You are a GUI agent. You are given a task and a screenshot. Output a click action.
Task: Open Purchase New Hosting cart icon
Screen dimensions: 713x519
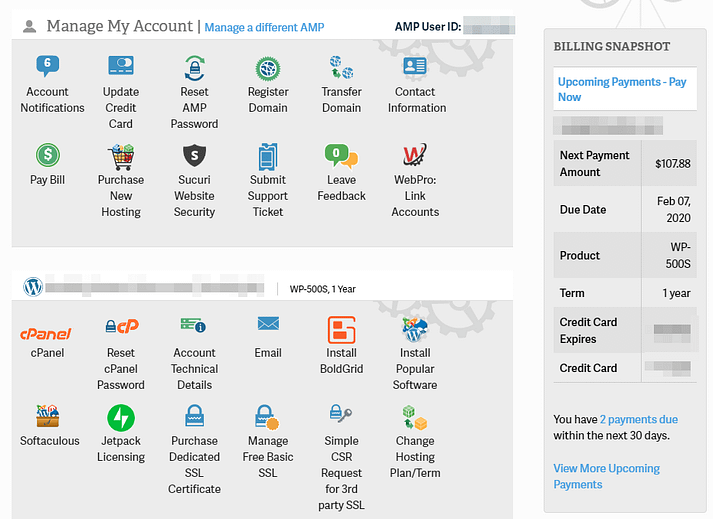(121, 156)
